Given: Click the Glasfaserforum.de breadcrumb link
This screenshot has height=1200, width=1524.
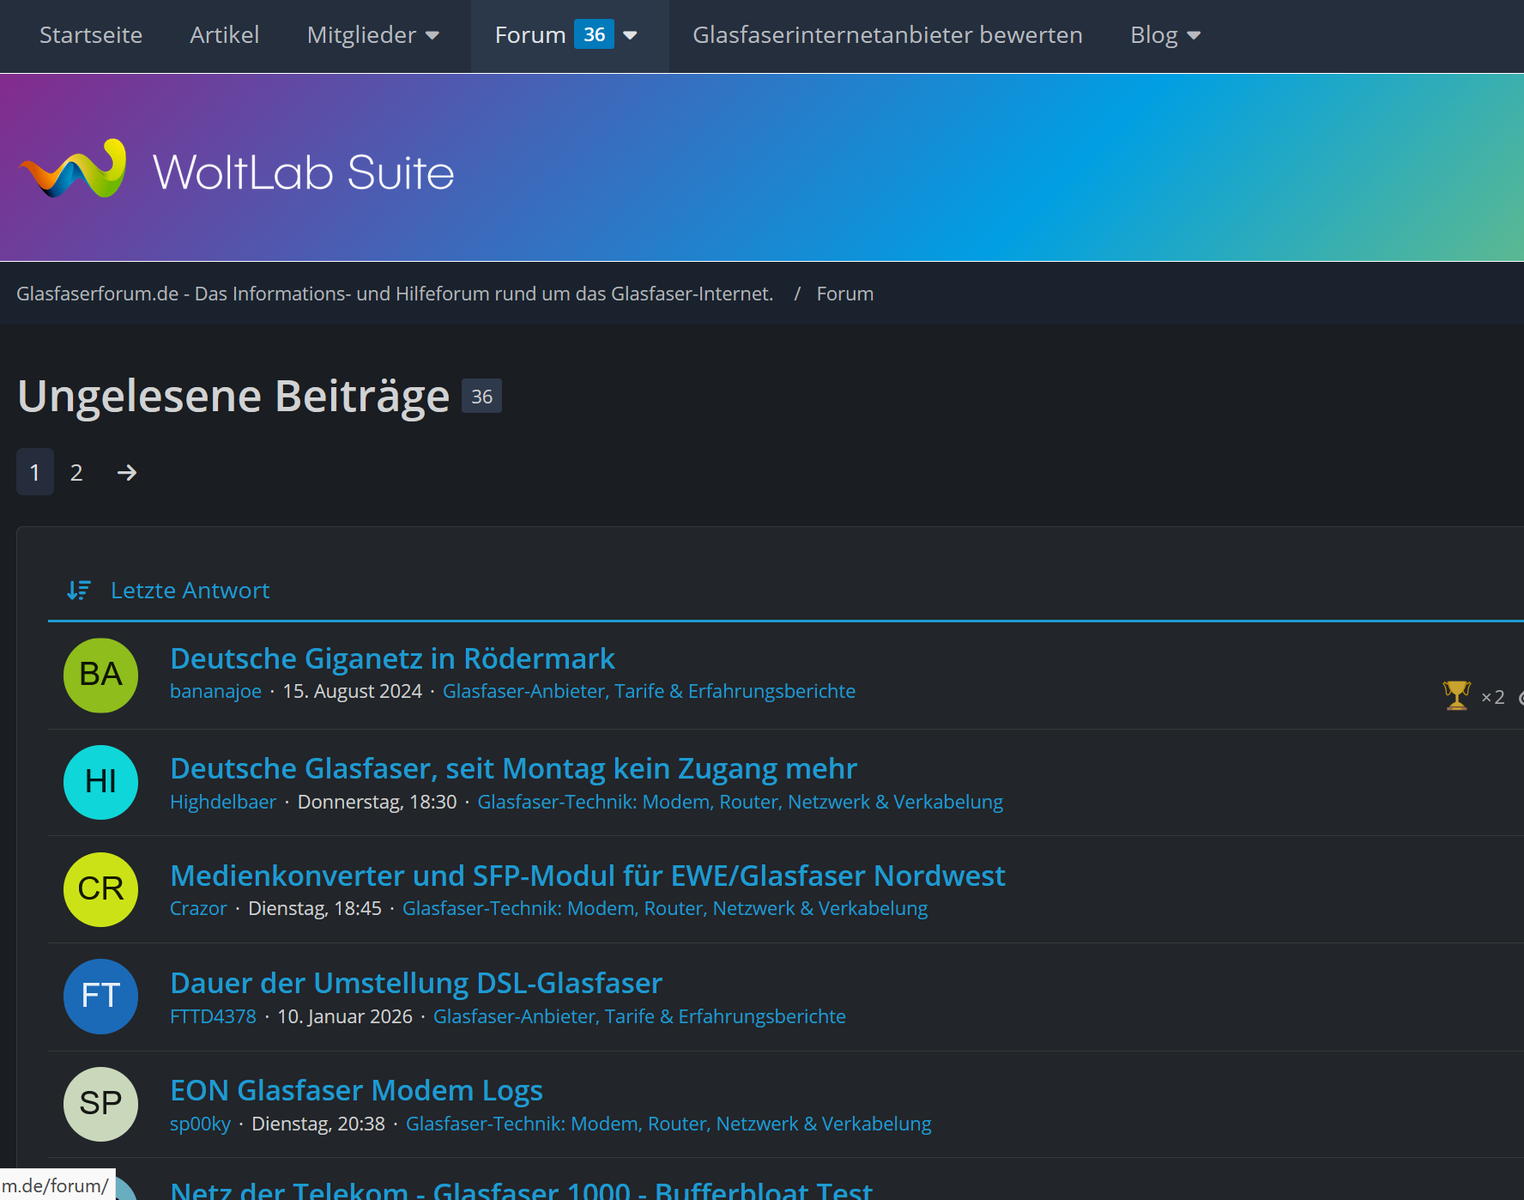Looking at the screenshot, I should click(395, 294).
